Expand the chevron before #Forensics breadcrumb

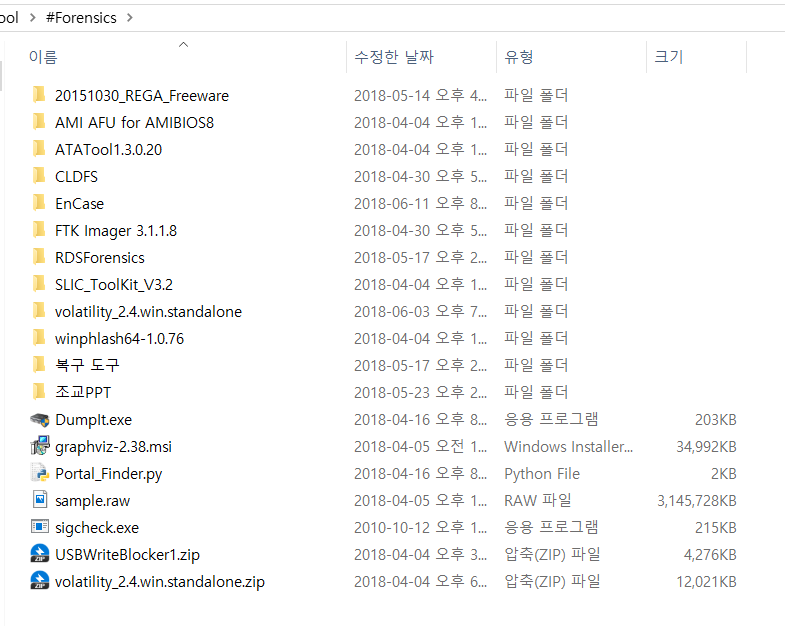pos(33,18)
